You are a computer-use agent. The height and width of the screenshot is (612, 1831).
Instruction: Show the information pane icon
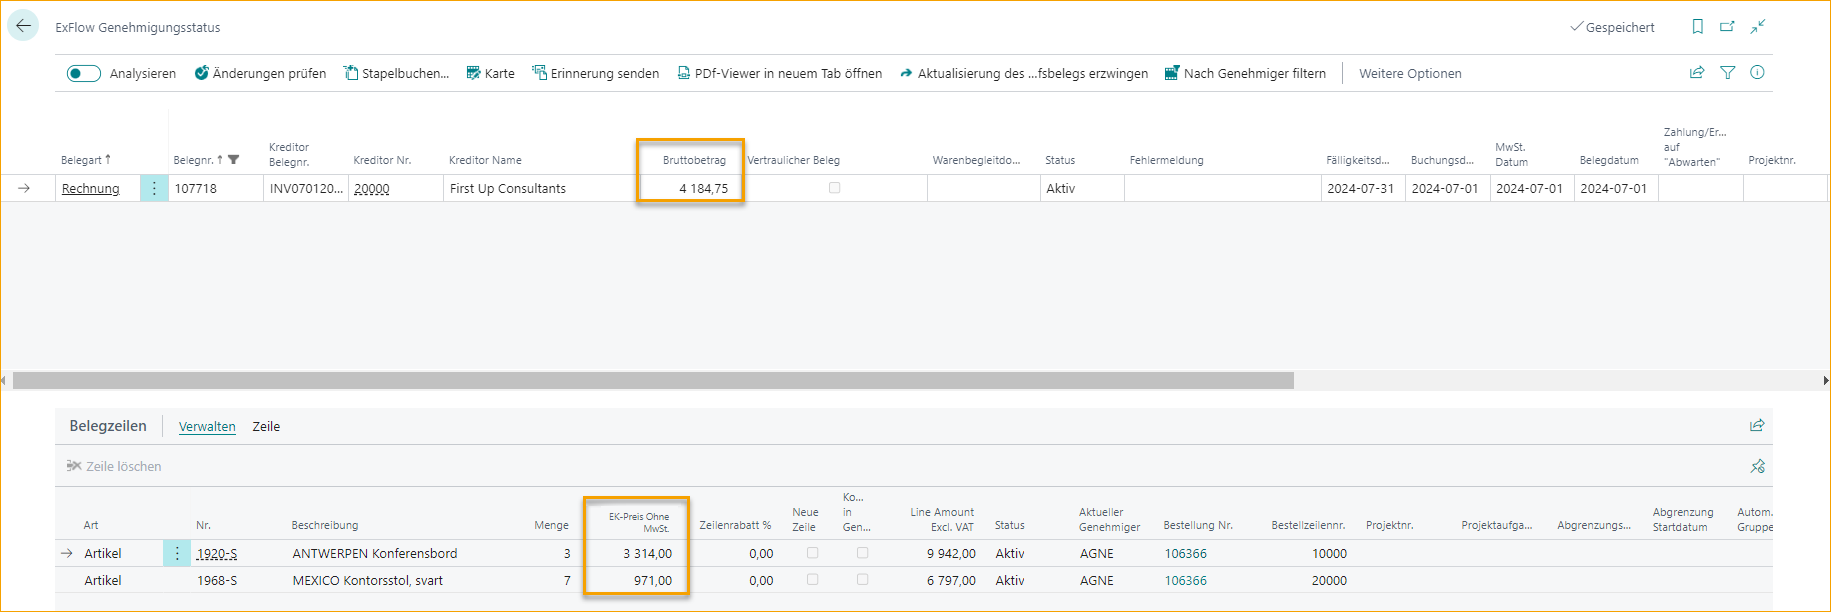[x=1757, y=73]
